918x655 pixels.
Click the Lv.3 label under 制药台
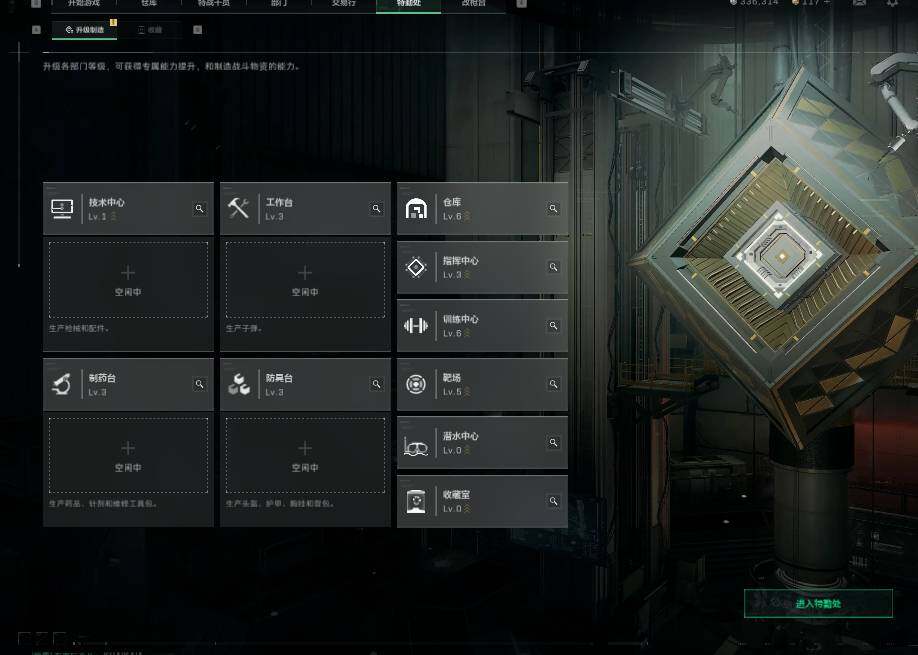click(97, 392)
